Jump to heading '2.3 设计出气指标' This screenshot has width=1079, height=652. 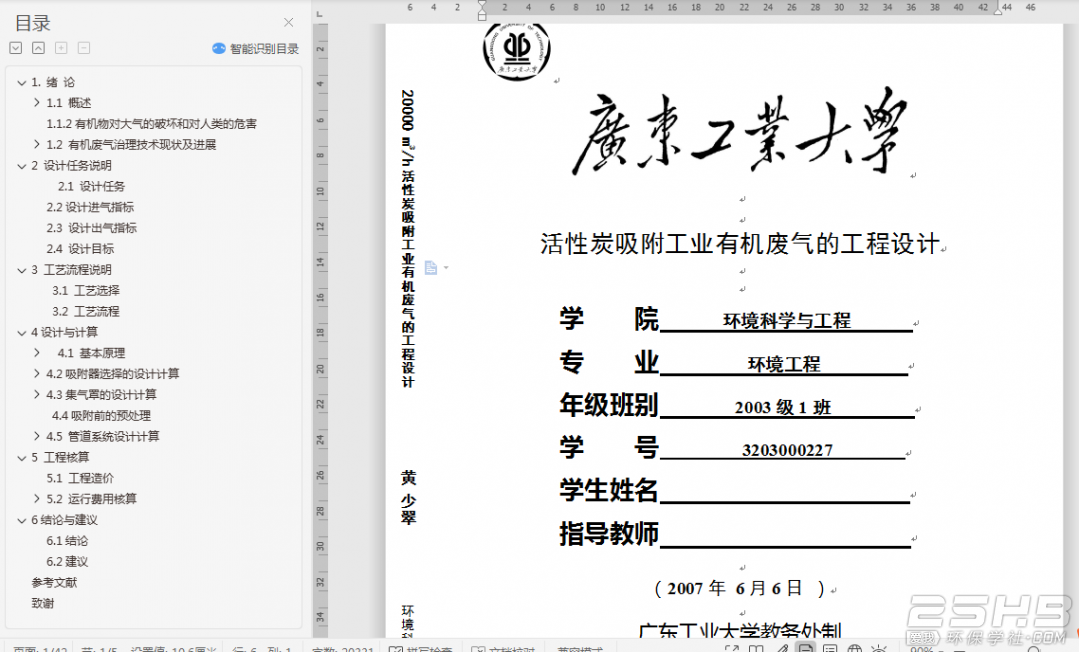pos(92,228)
